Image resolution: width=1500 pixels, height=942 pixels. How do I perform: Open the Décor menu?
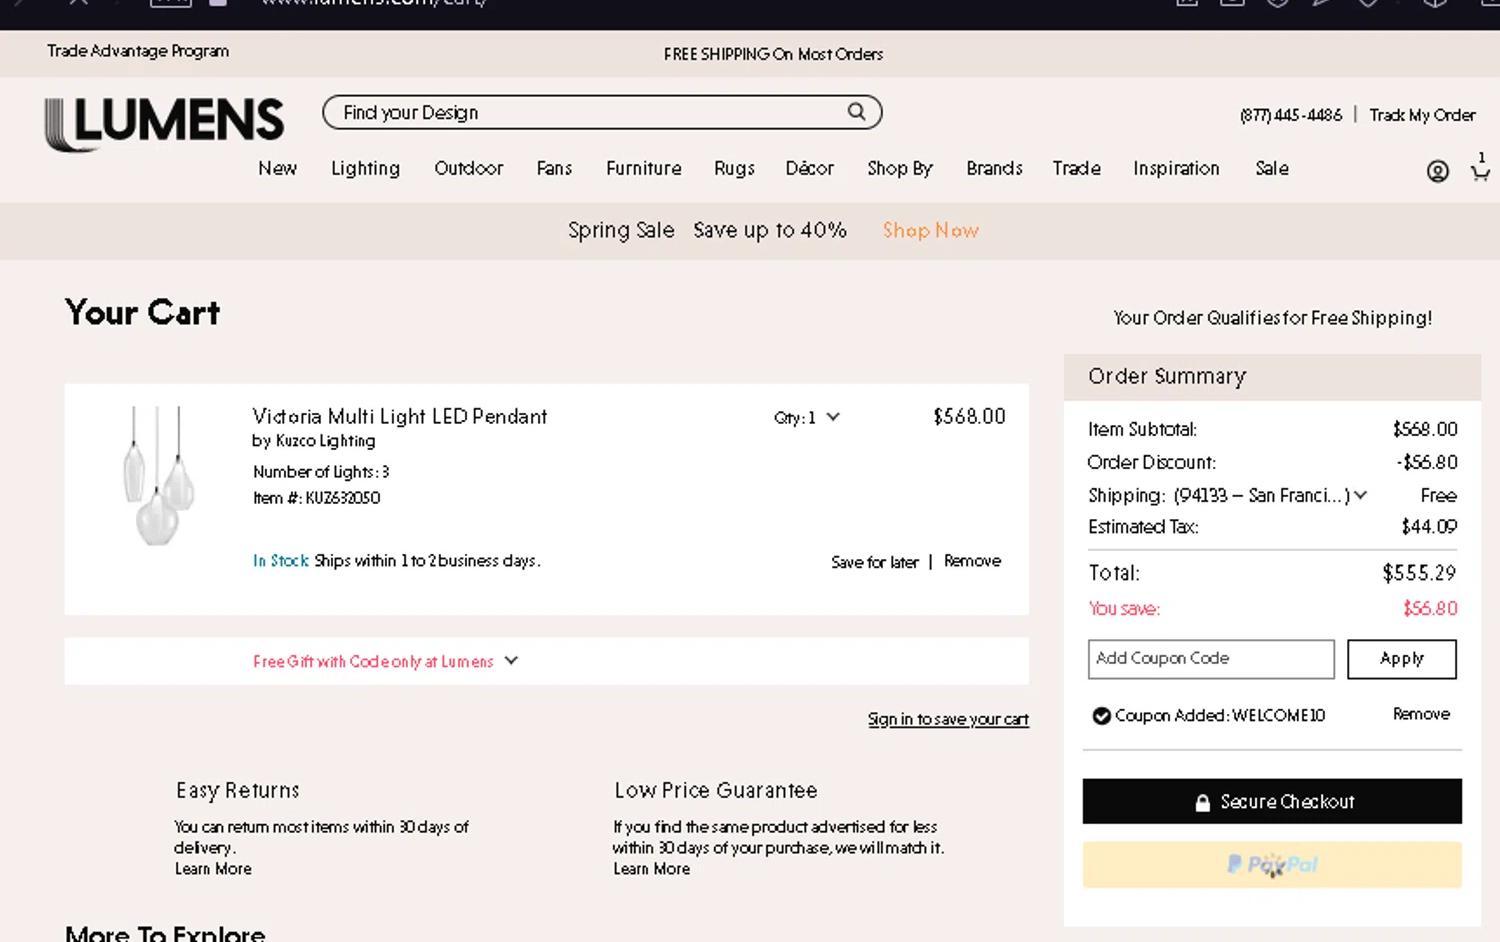809,168
